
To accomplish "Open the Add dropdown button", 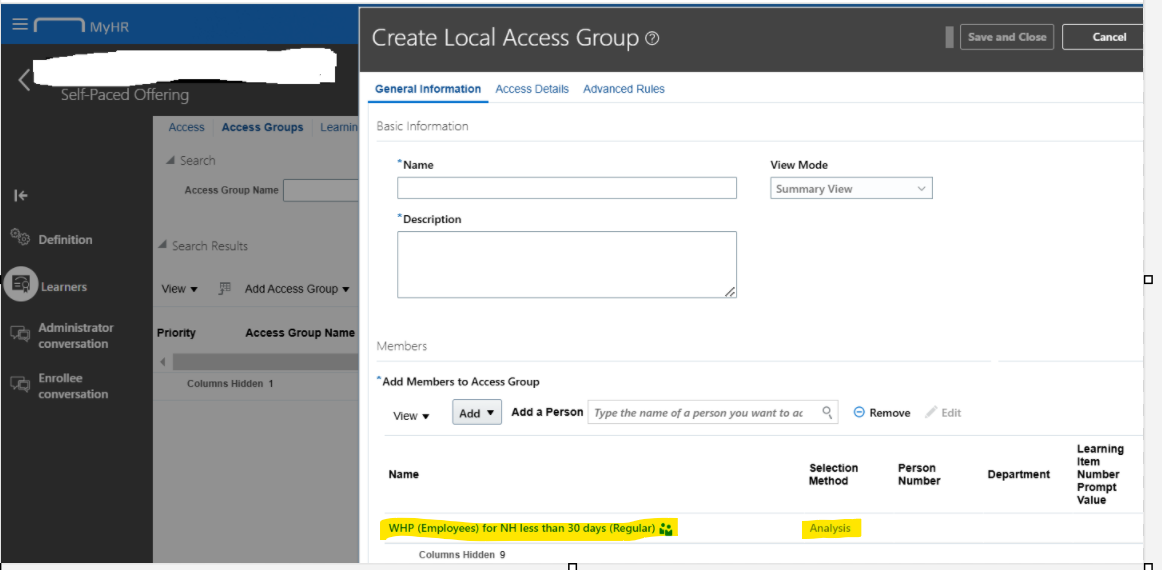I will point(477,413).
